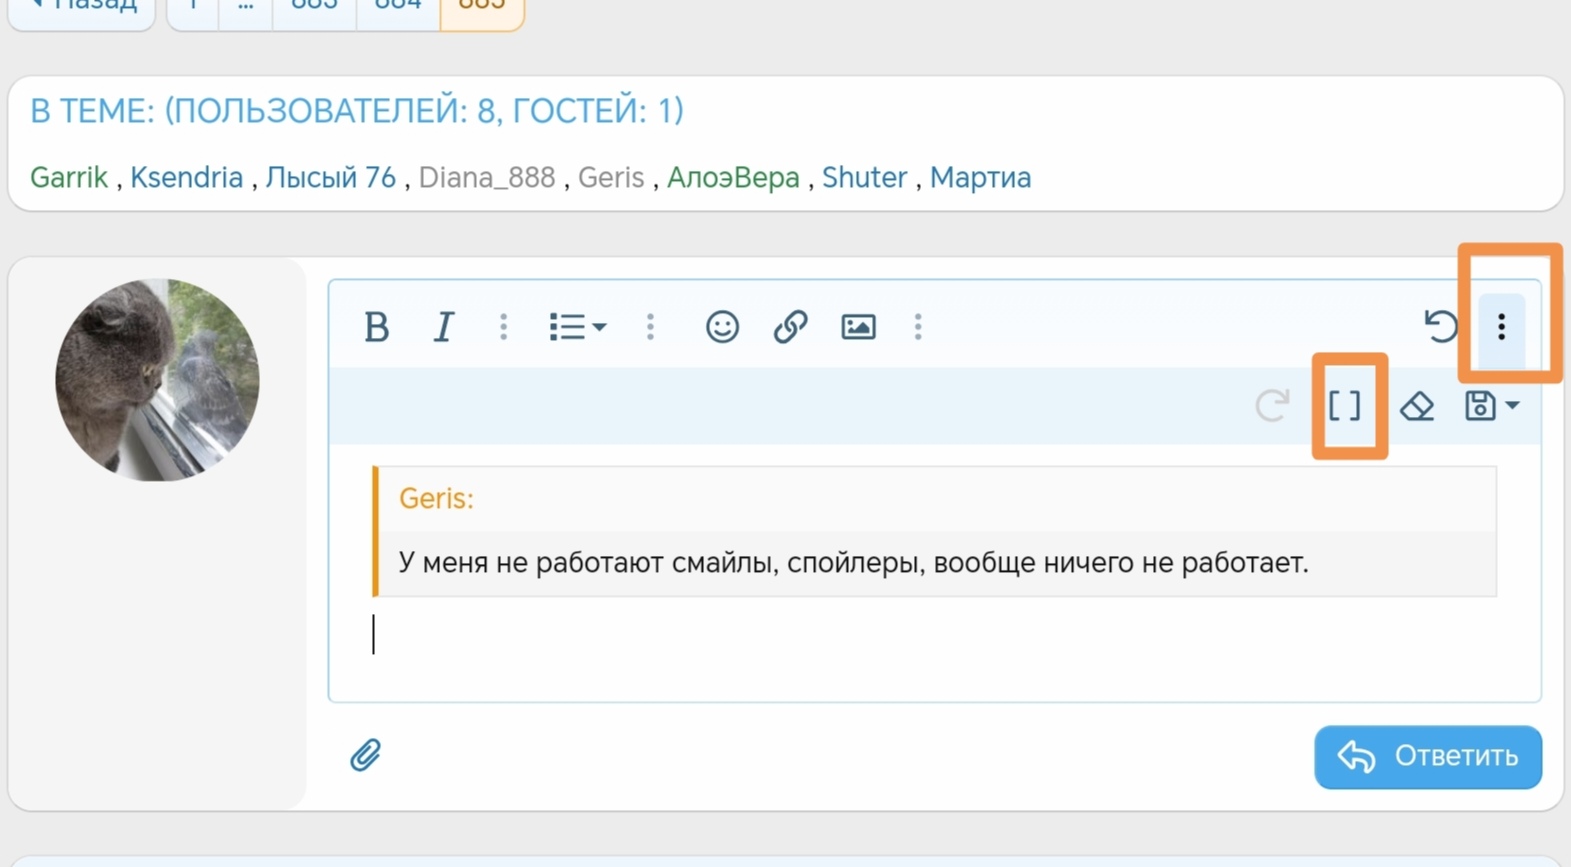The image size is (1571, 867).
Task: Redo the last undone edit
Action: (x=1272, y=406)
